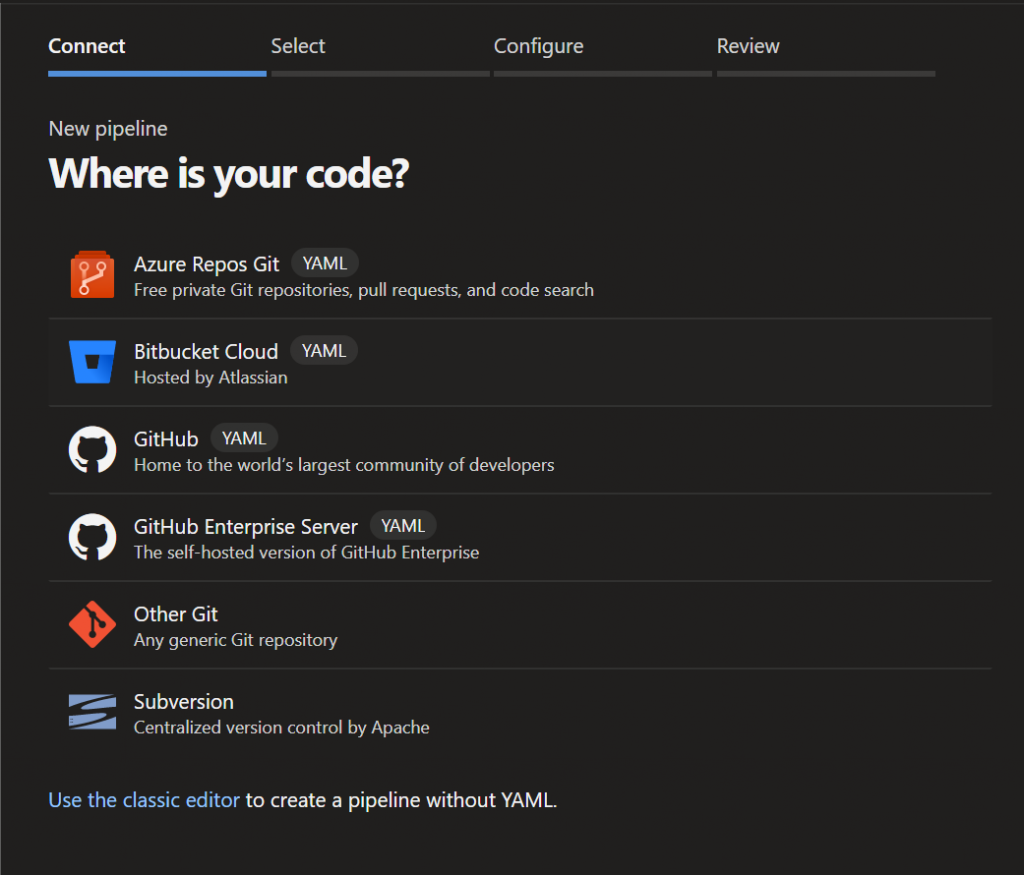
Task: Select the Other Git repository option
Action: [520, 625]
